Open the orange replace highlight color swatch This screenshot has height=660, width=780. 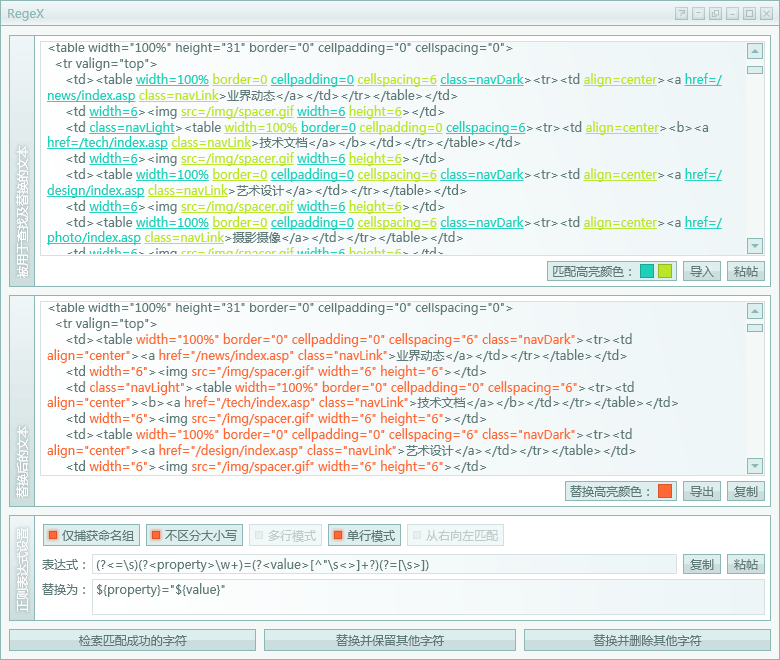click(x=665, y=491)
